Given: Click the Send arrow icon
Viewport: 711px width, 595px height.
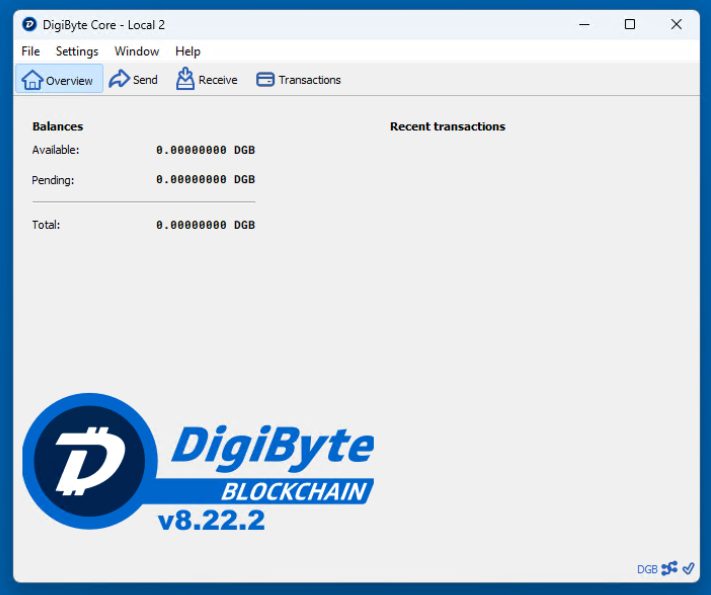Looking at the screenshot, I should click(x=119, y=79).
